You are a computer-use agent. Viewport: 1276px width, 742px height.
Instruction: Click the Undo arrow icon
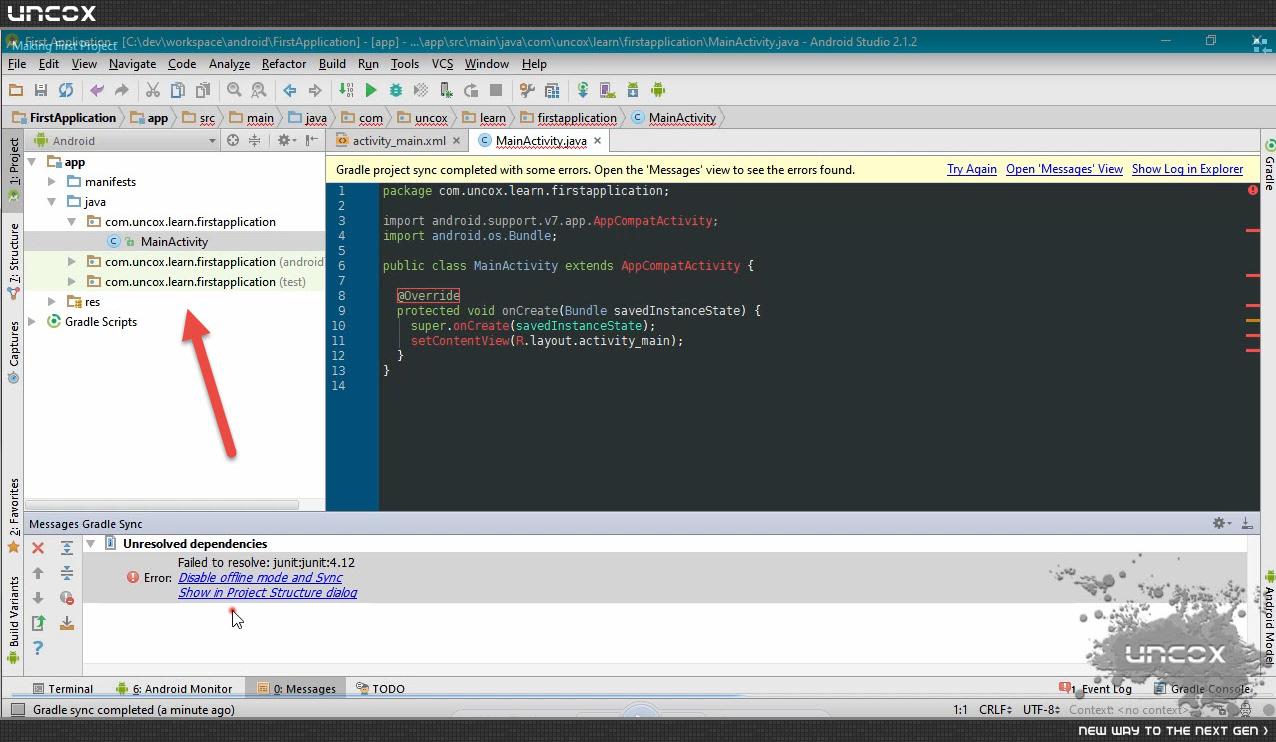pyautogui.click(x=97, y=90)
